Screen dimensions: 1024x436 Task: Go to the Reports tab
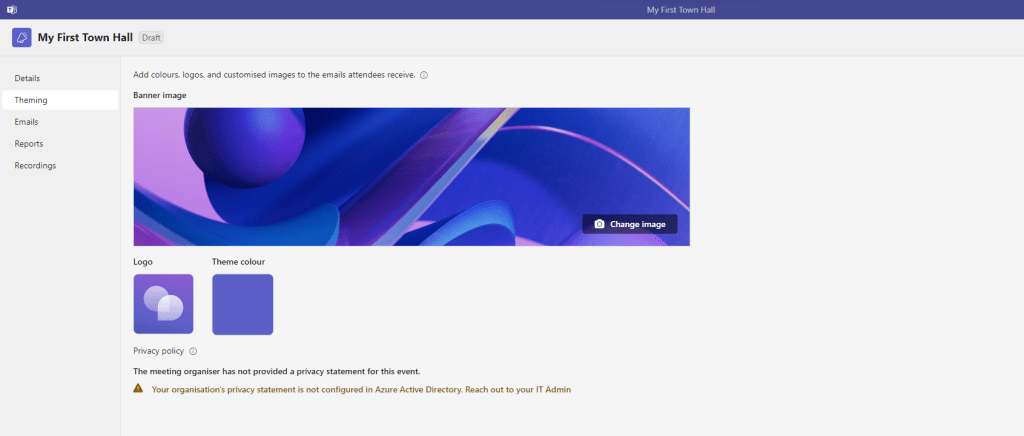tap(29, 144)
